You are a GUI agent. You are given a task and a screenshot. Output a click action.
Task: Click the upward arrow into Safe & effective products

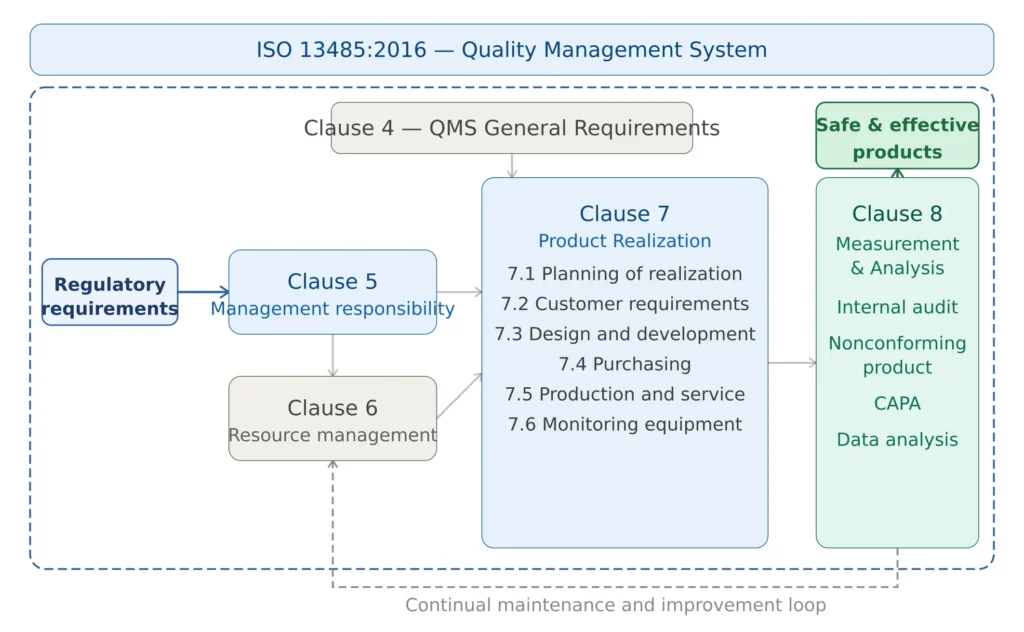click(x=897, y=172)
